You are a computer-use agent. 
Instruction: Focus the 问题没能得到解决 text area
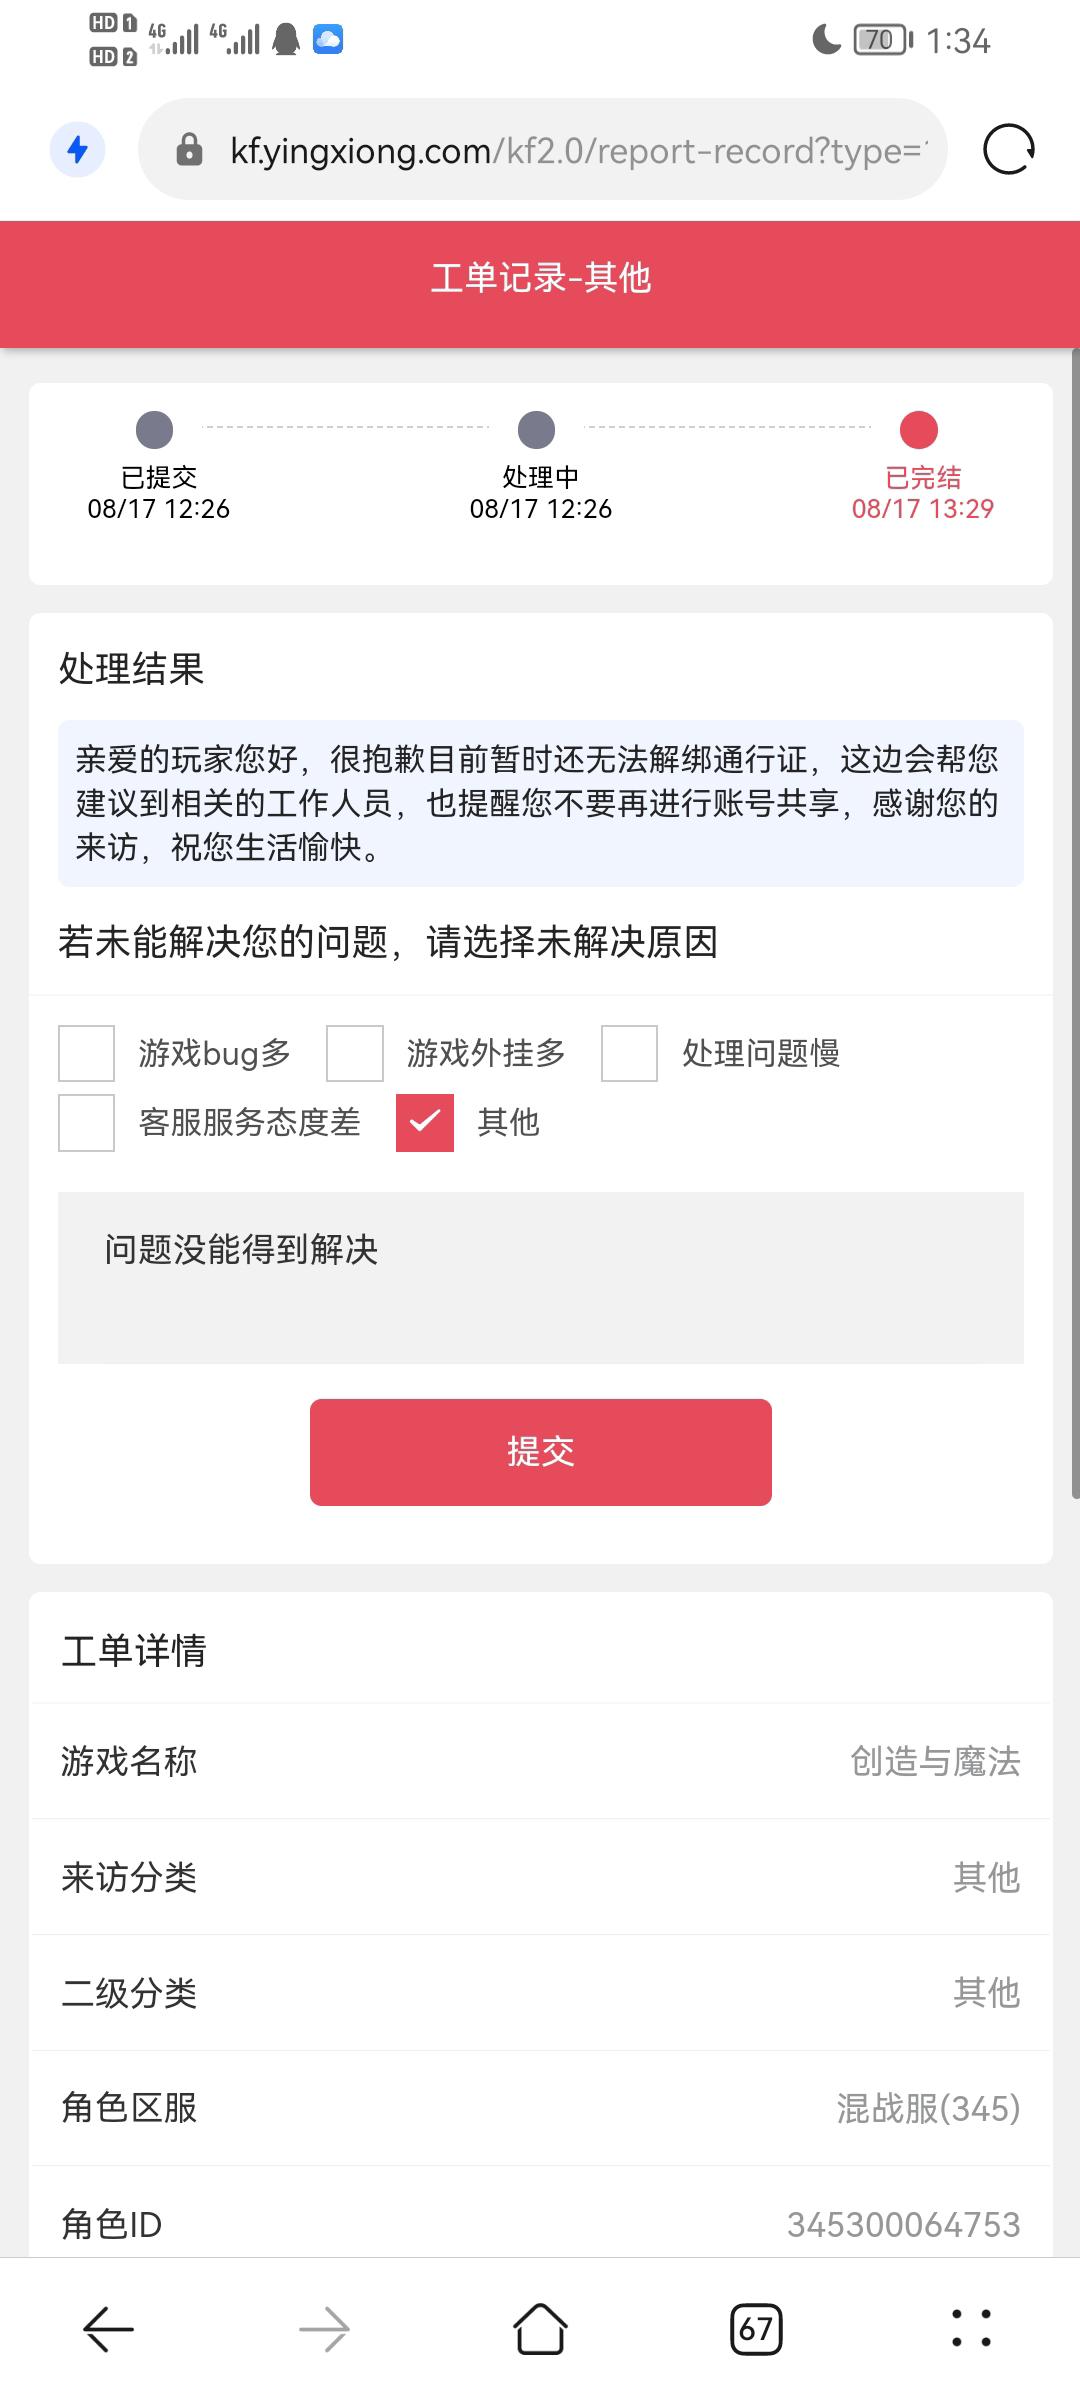[541, 1278]
